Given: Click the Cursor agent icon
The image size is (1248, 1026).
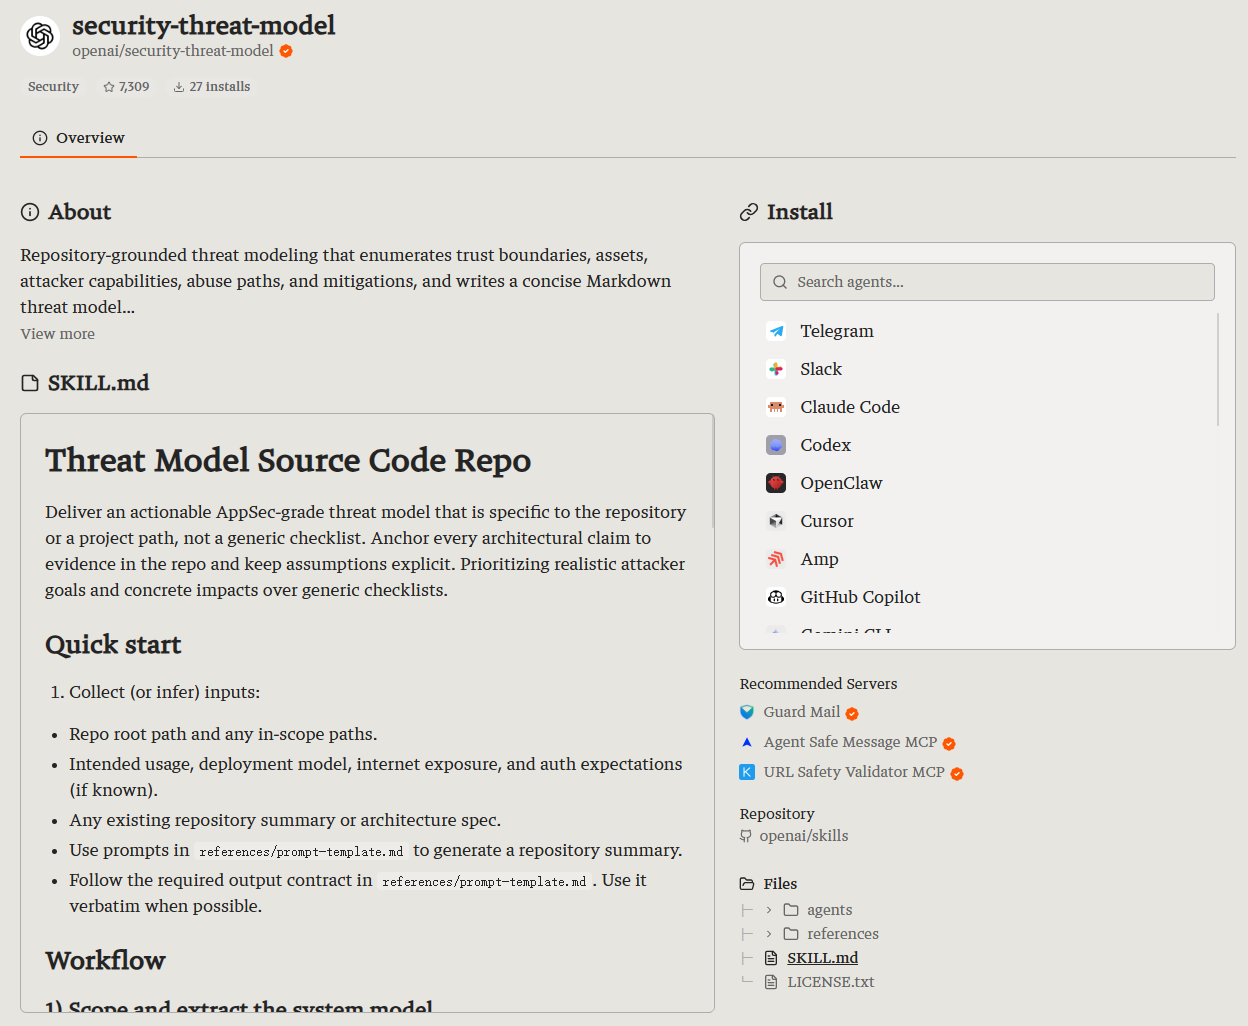Looking at the screenshot, I should [x=776, y=521].
